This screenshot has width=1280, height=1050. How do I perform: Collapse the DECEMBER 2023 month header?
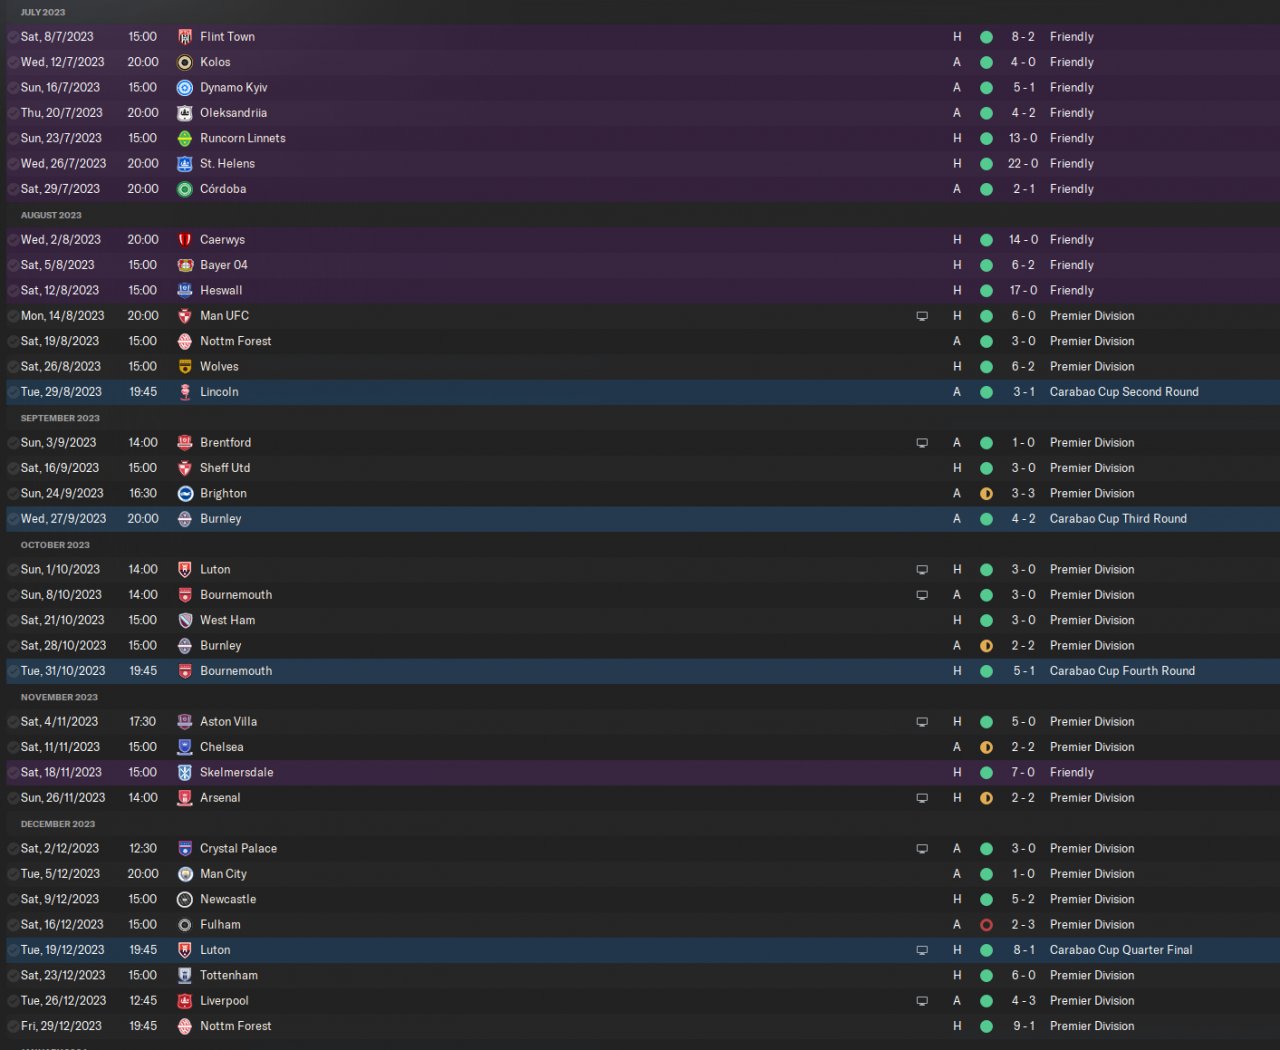(x=58, y=824)
